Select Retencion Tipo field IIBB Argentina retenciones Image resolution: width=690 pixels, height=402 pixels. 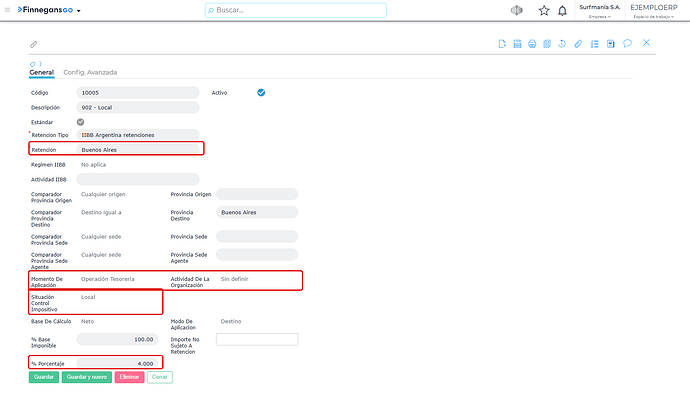pos(138,135)
